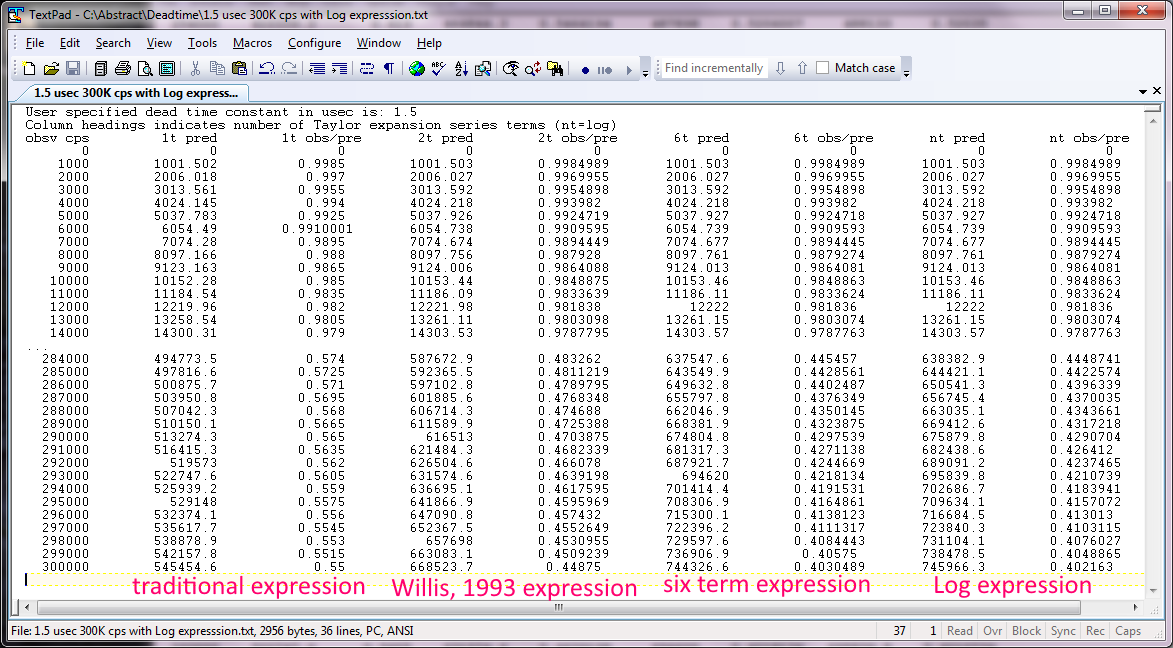Click the Paste clipboard icon

point(239,69)
